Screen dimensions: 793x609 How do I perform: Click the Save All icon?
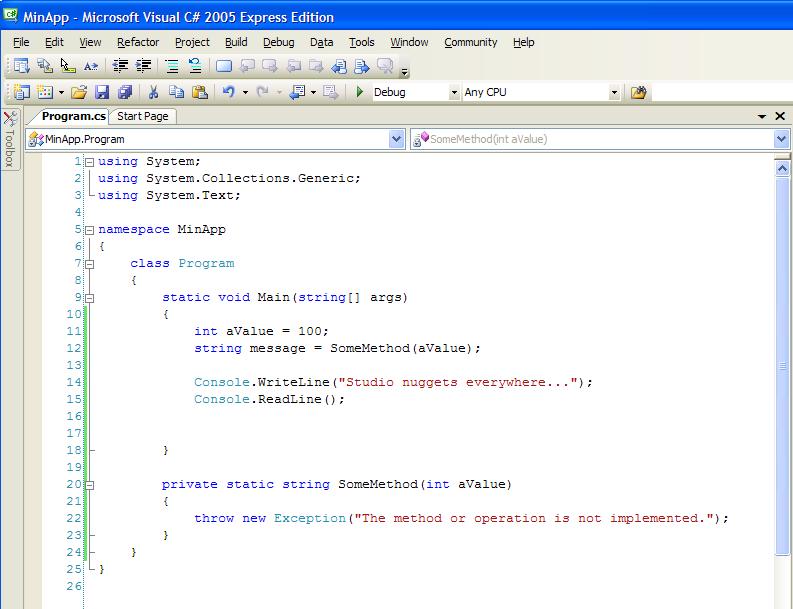coord(125,92)
